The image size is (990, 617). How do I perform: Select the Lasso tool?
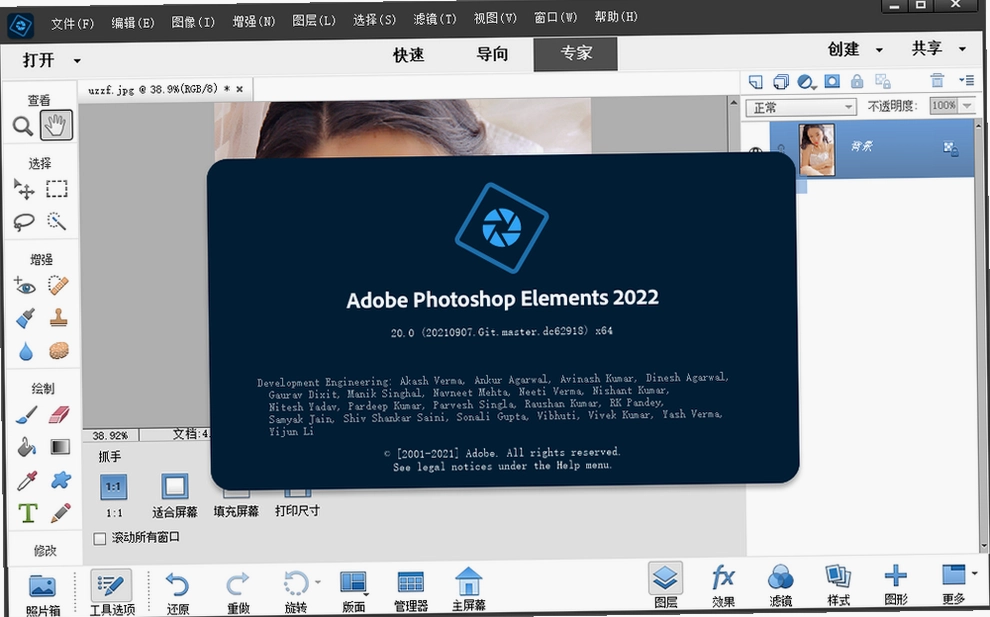24,222
